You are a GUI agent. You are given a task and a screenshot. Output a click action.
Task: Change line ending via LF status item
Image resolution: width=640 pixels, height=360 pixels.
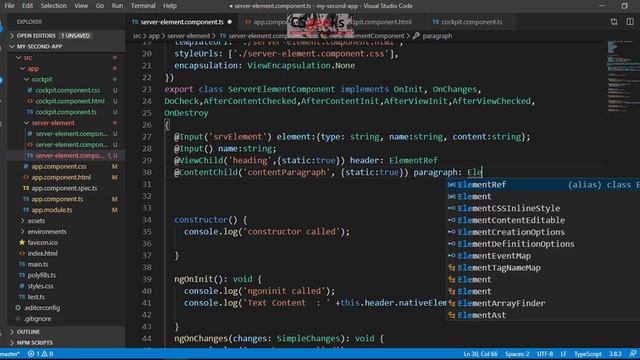(563, 354)
